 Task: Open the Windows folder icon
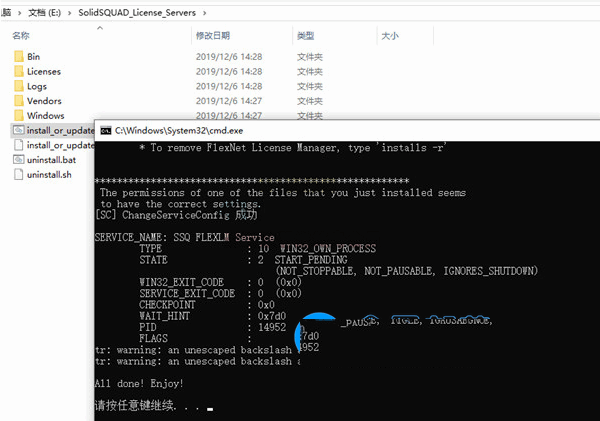(19, 116)
